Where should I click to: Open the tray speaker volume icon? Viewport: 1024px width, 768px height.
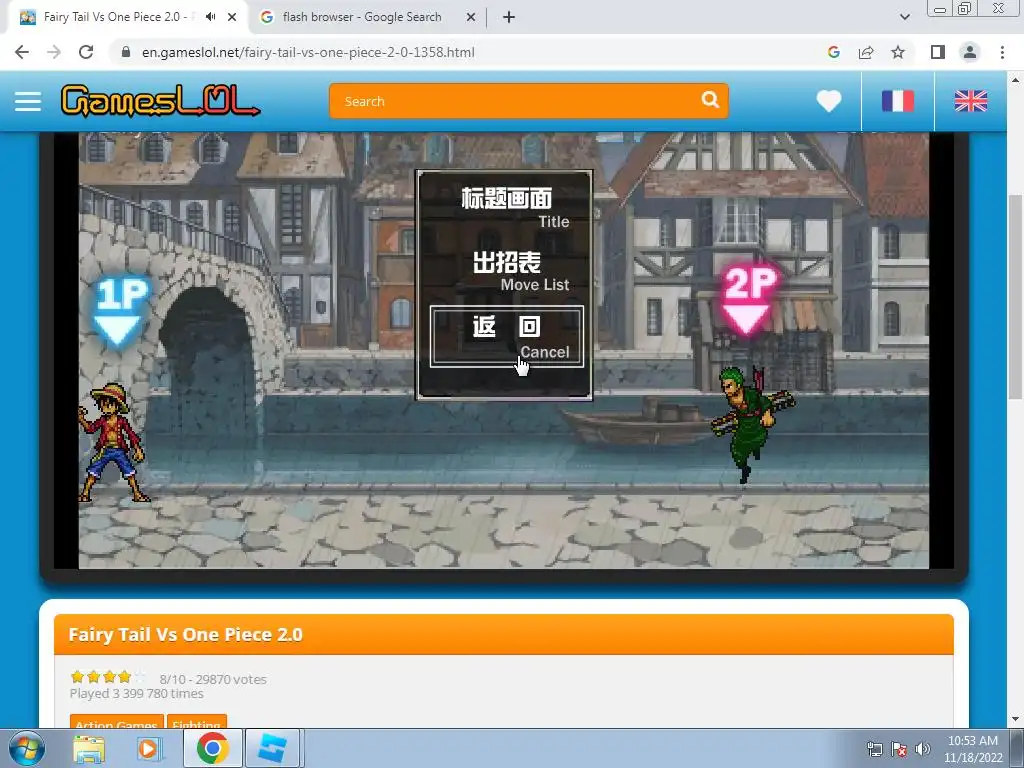[x=923, y=749]
